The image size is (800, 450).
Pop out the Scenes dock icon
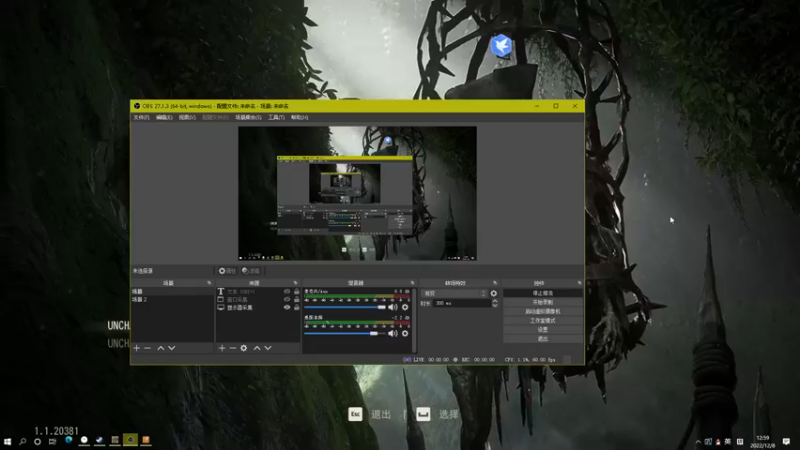coord(209,283)
